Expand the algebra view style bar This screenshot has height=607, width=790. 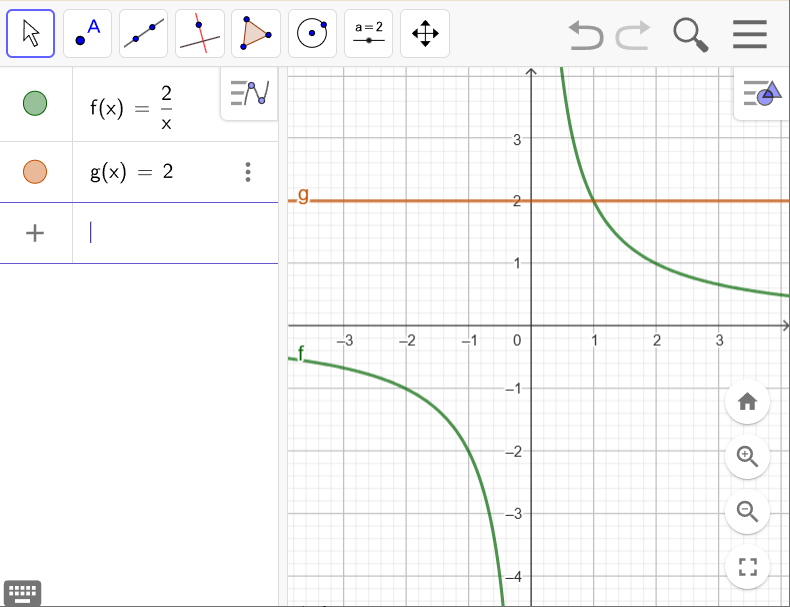249,94
